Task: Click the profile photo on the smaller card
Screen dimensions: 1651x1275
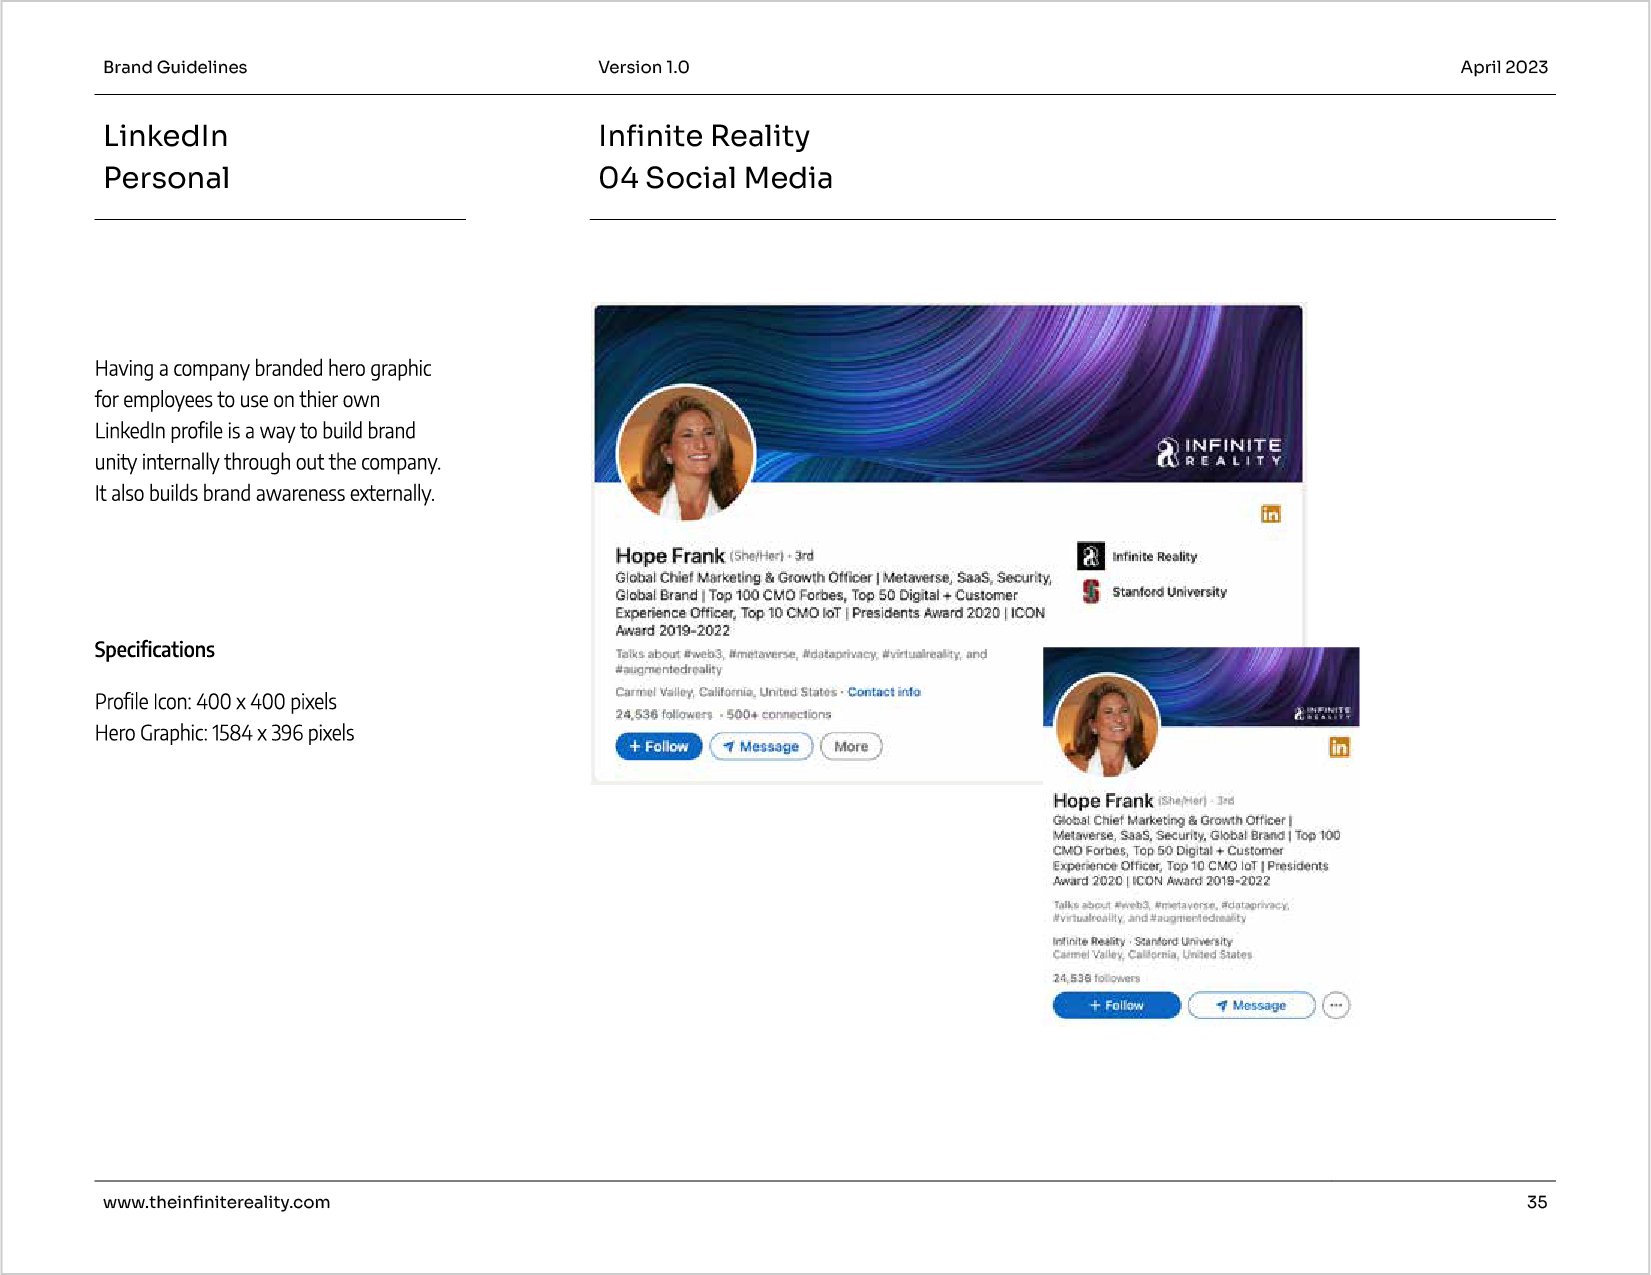Action: tap(1107, 725)
